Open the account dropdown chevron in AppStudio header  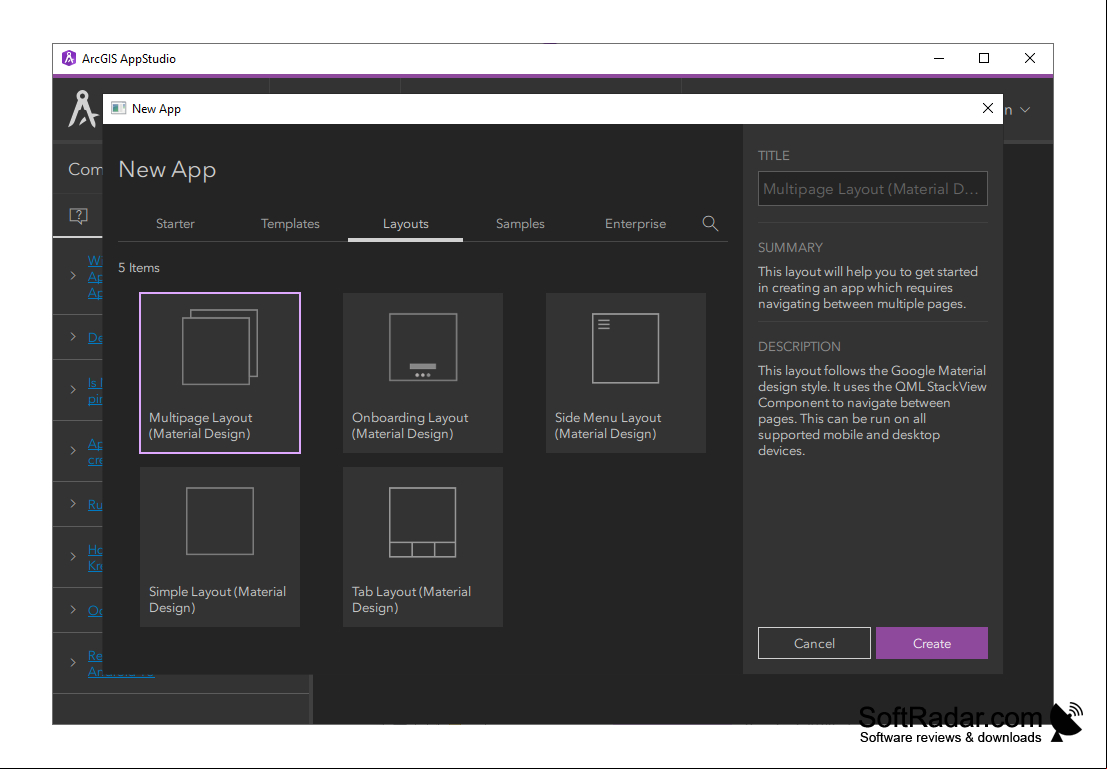point(1026,110)
